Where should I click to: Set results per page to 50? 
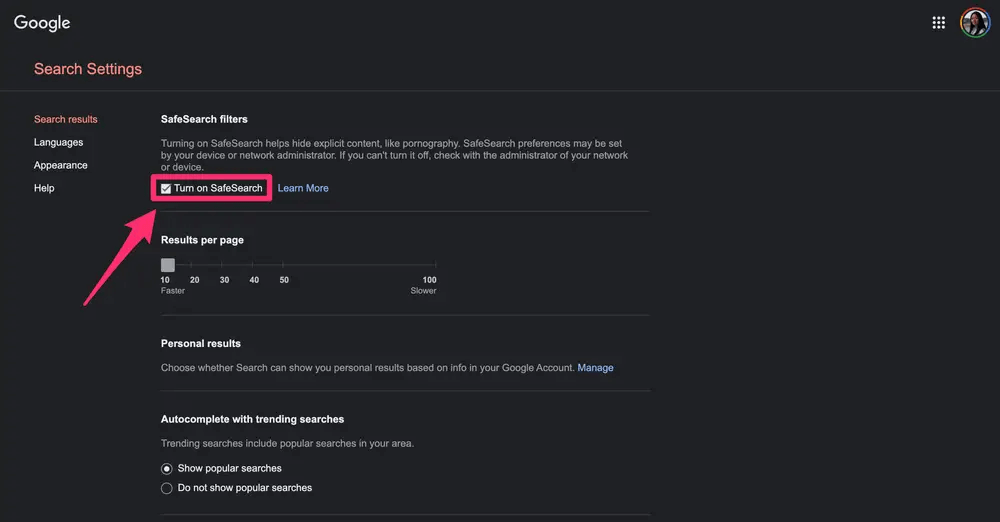(x=284, y=267)
